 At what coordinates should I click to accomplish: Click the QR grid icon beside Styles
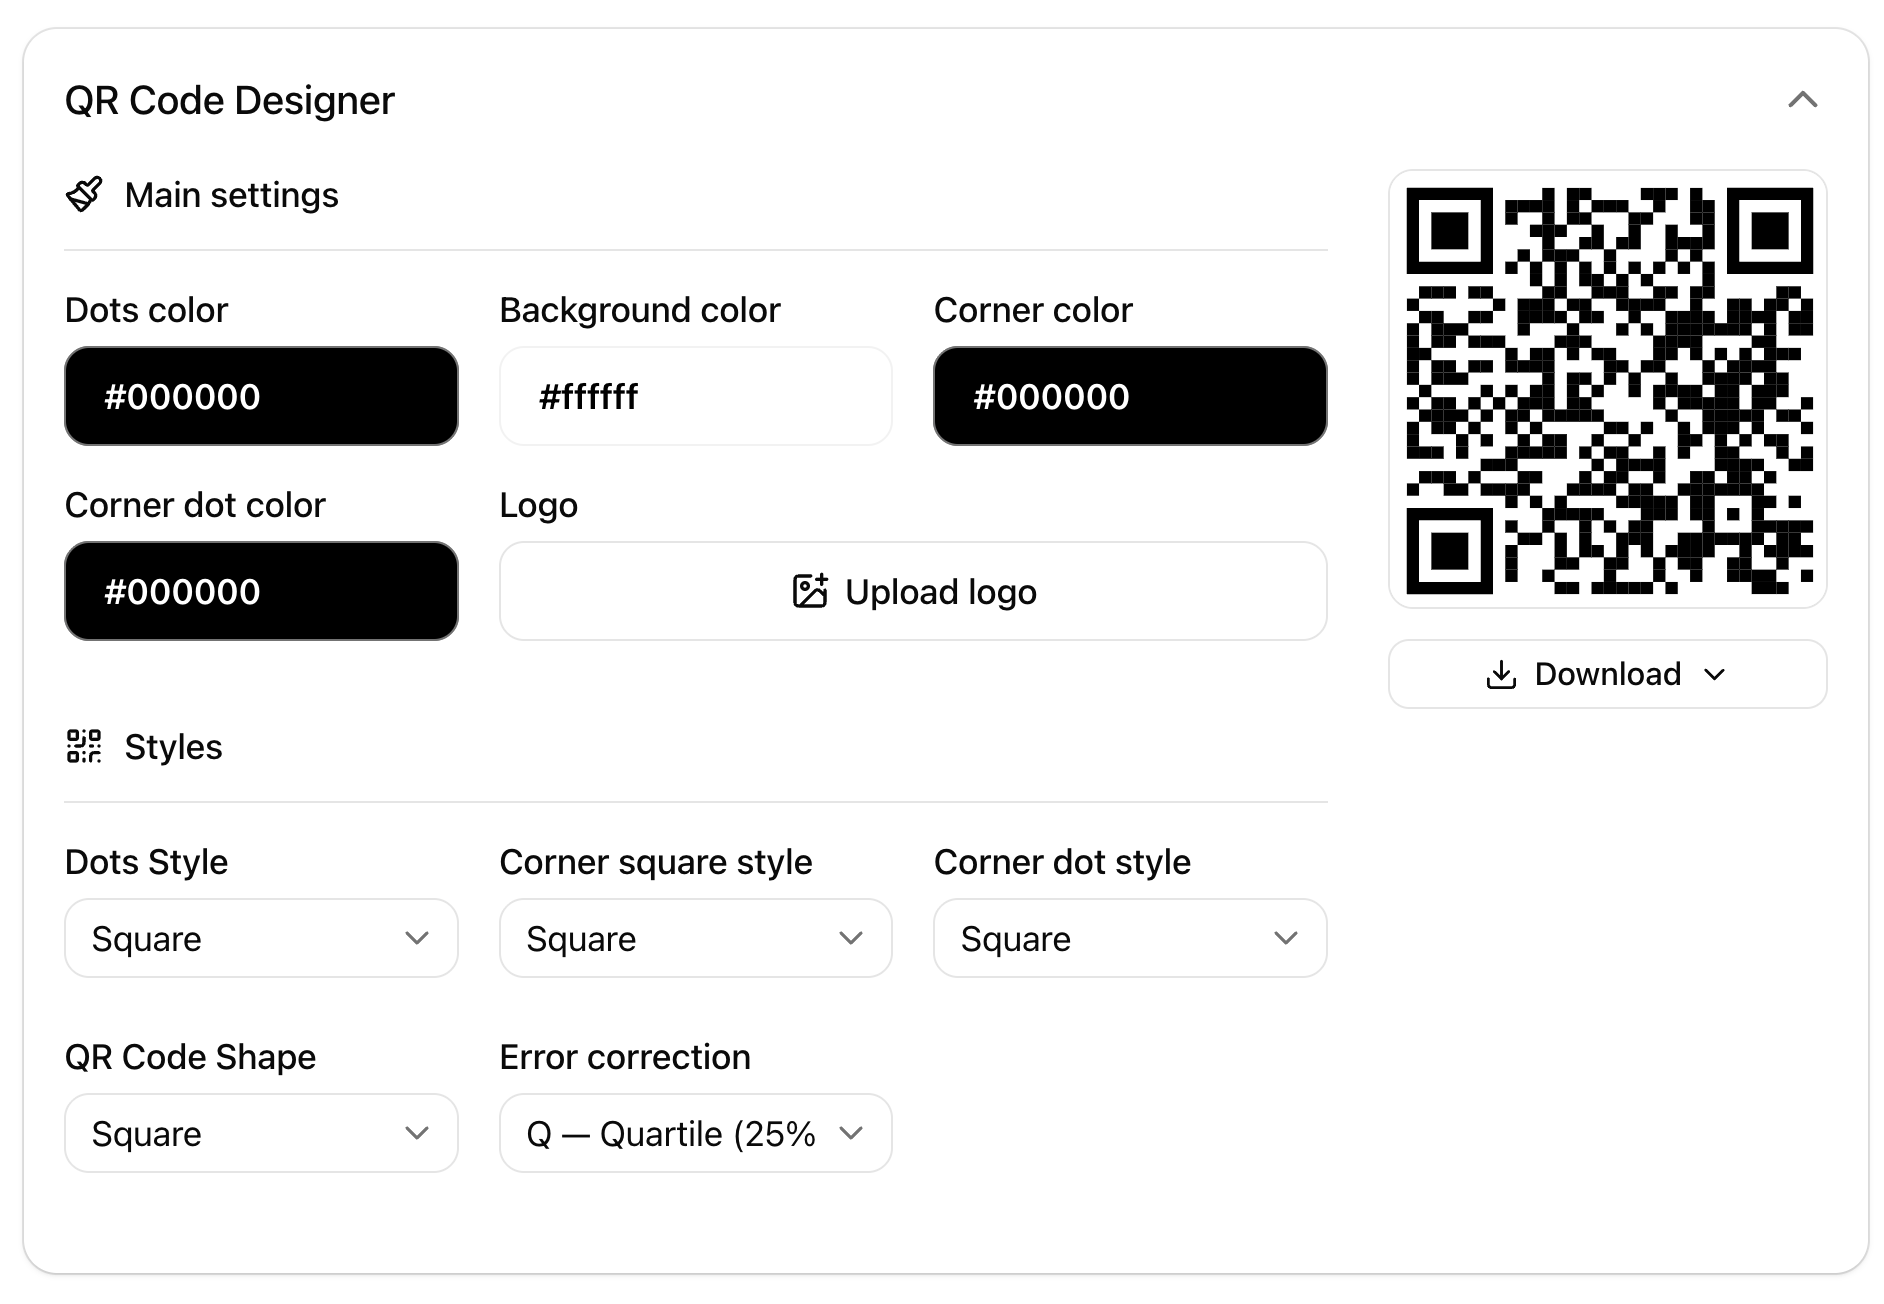[84, 746]
